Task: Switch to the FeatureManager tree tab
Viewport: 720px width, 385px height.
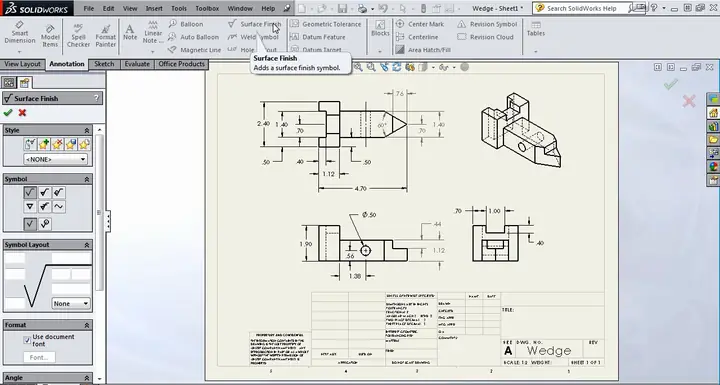Action: click(9, 83)
